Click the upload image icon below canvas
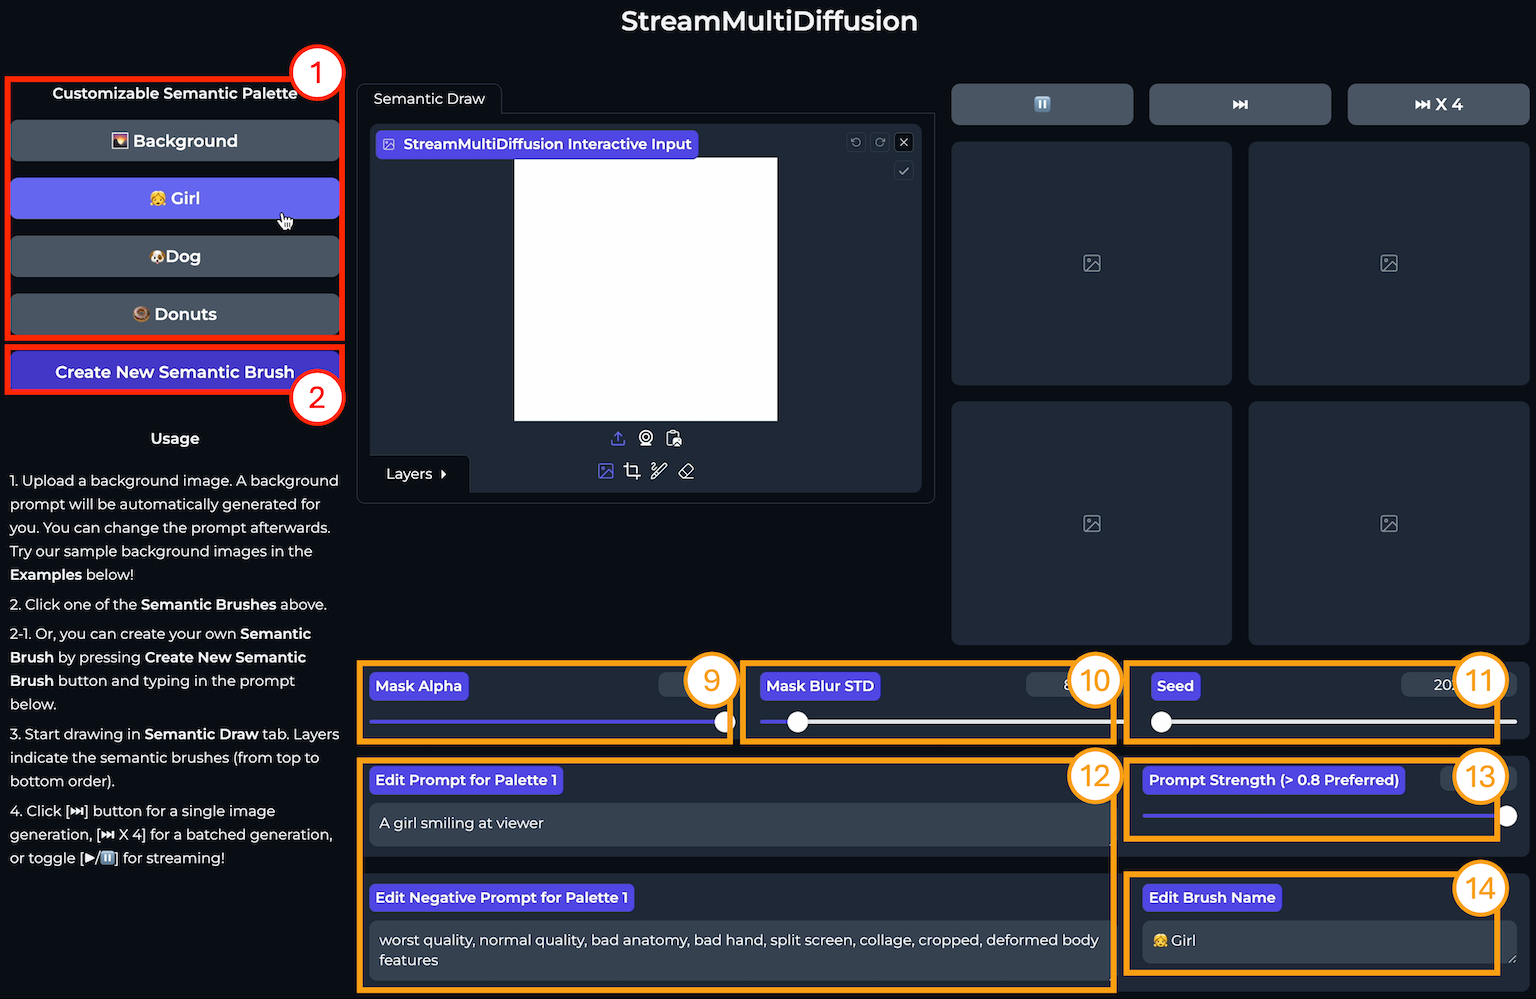 [x=618, y=438]
